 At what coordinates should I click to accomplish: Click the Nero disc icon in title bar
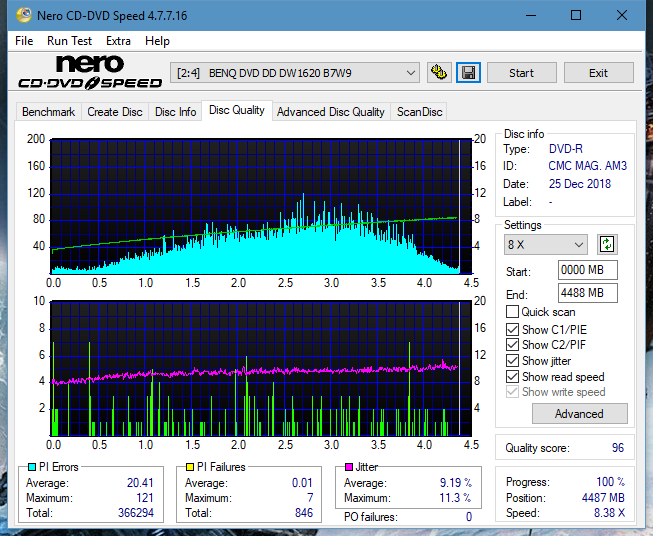24,15
